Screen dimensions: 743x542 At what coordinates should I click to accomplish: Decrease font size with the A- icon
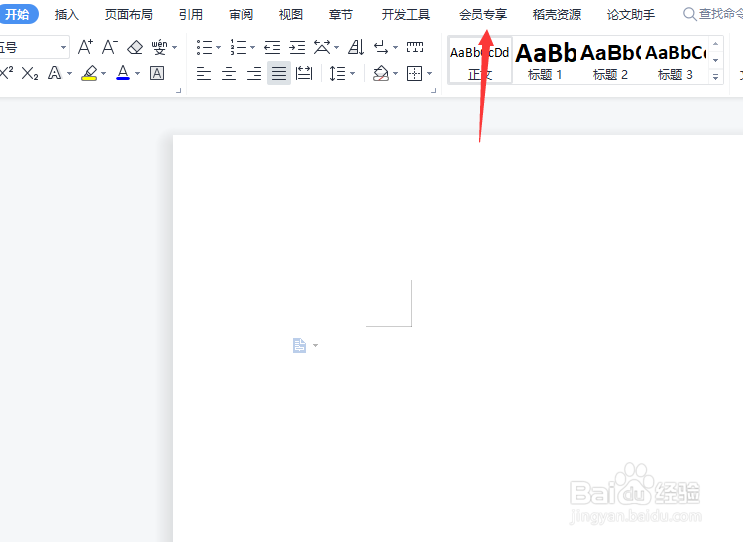(110, 47)
